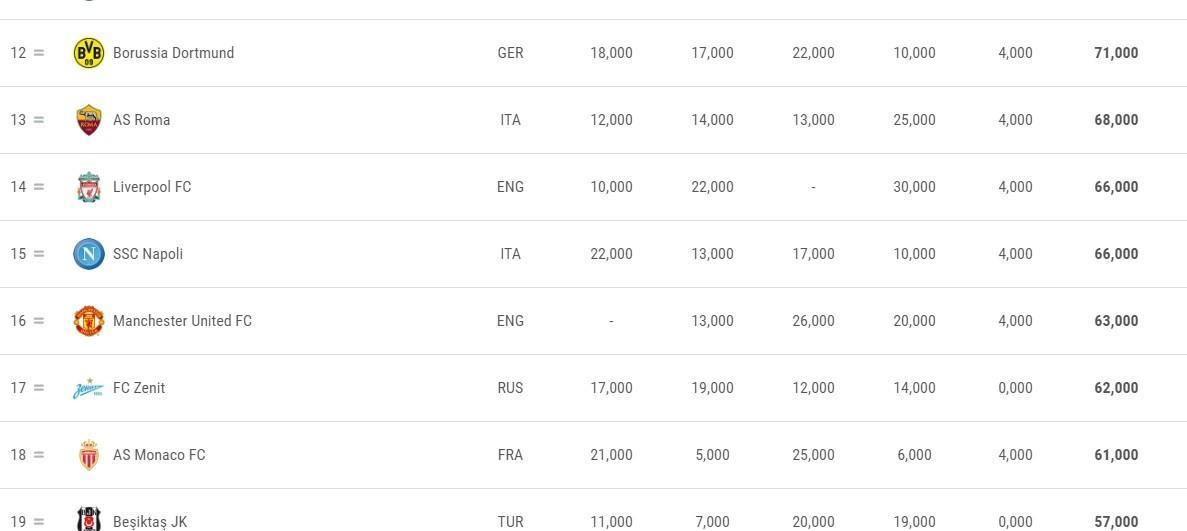The width and height of the screenshot is (1187, 531).
Task: Click the Beşiktaş JK crest
Action: tap(89, 520)
